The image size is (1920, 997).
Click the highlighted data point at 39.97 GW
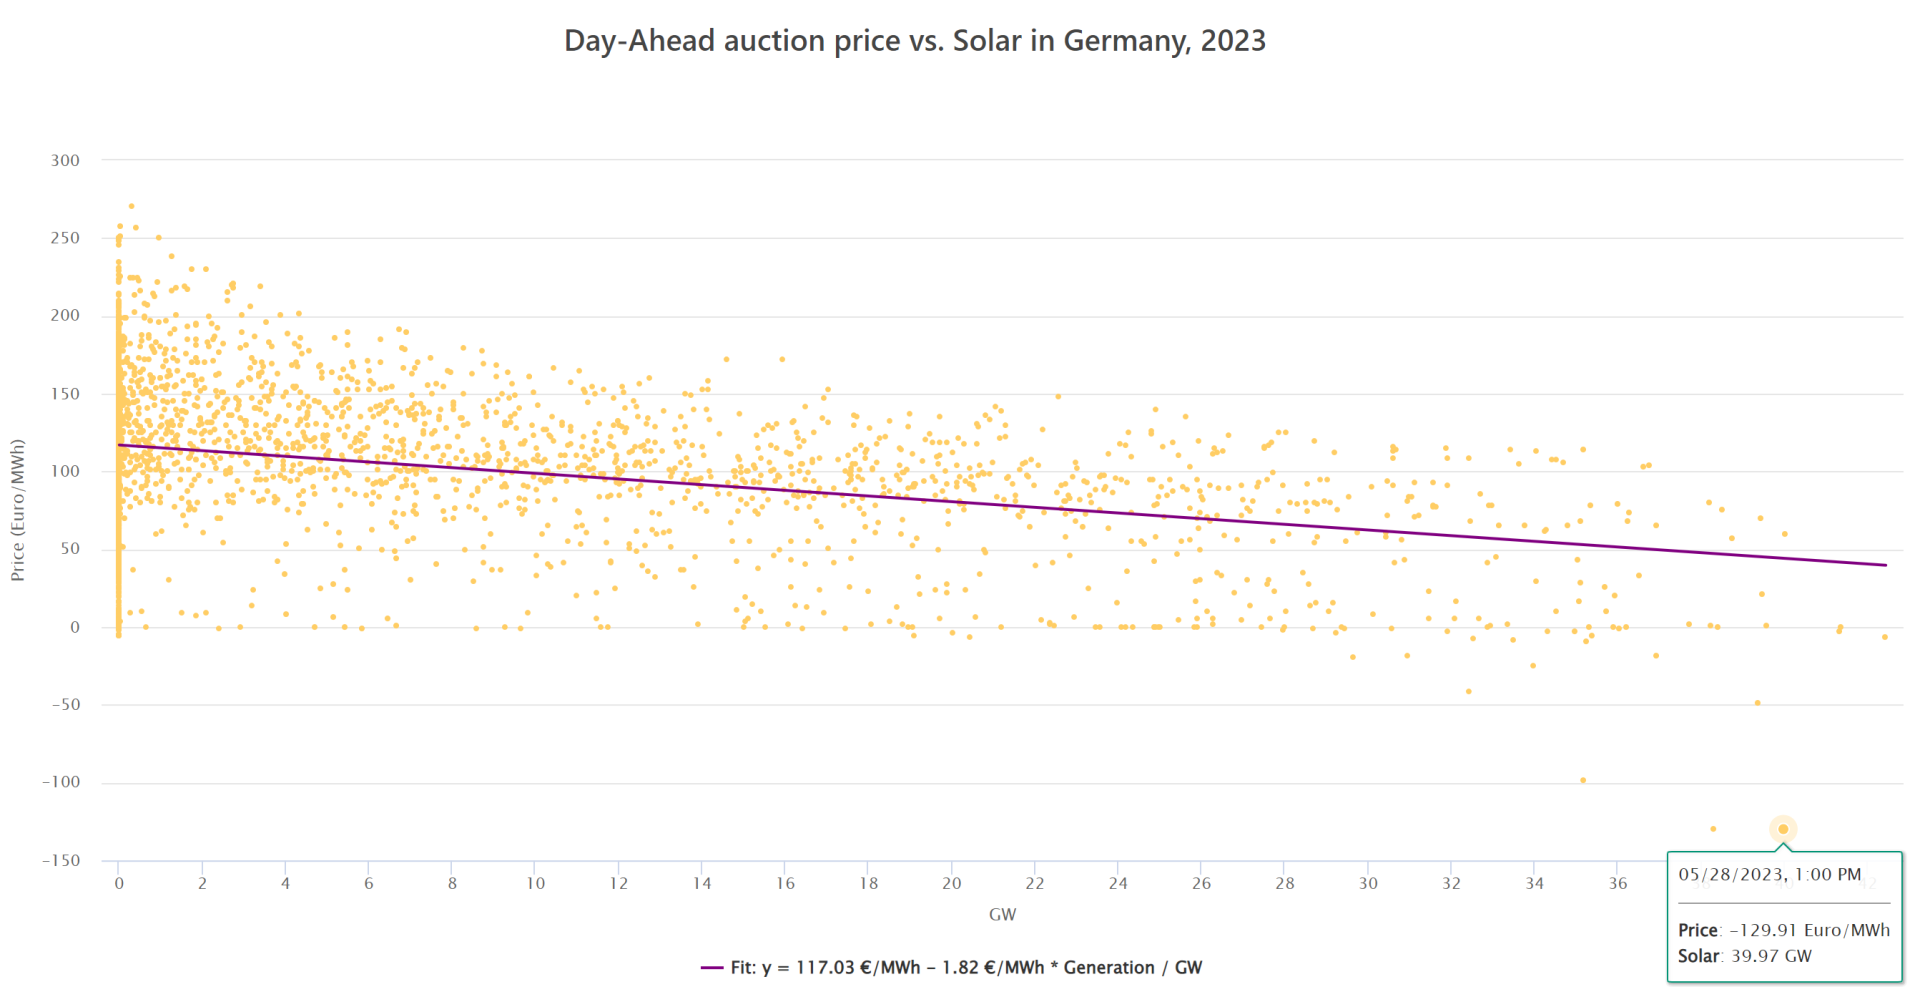(x=1783, y=829)
